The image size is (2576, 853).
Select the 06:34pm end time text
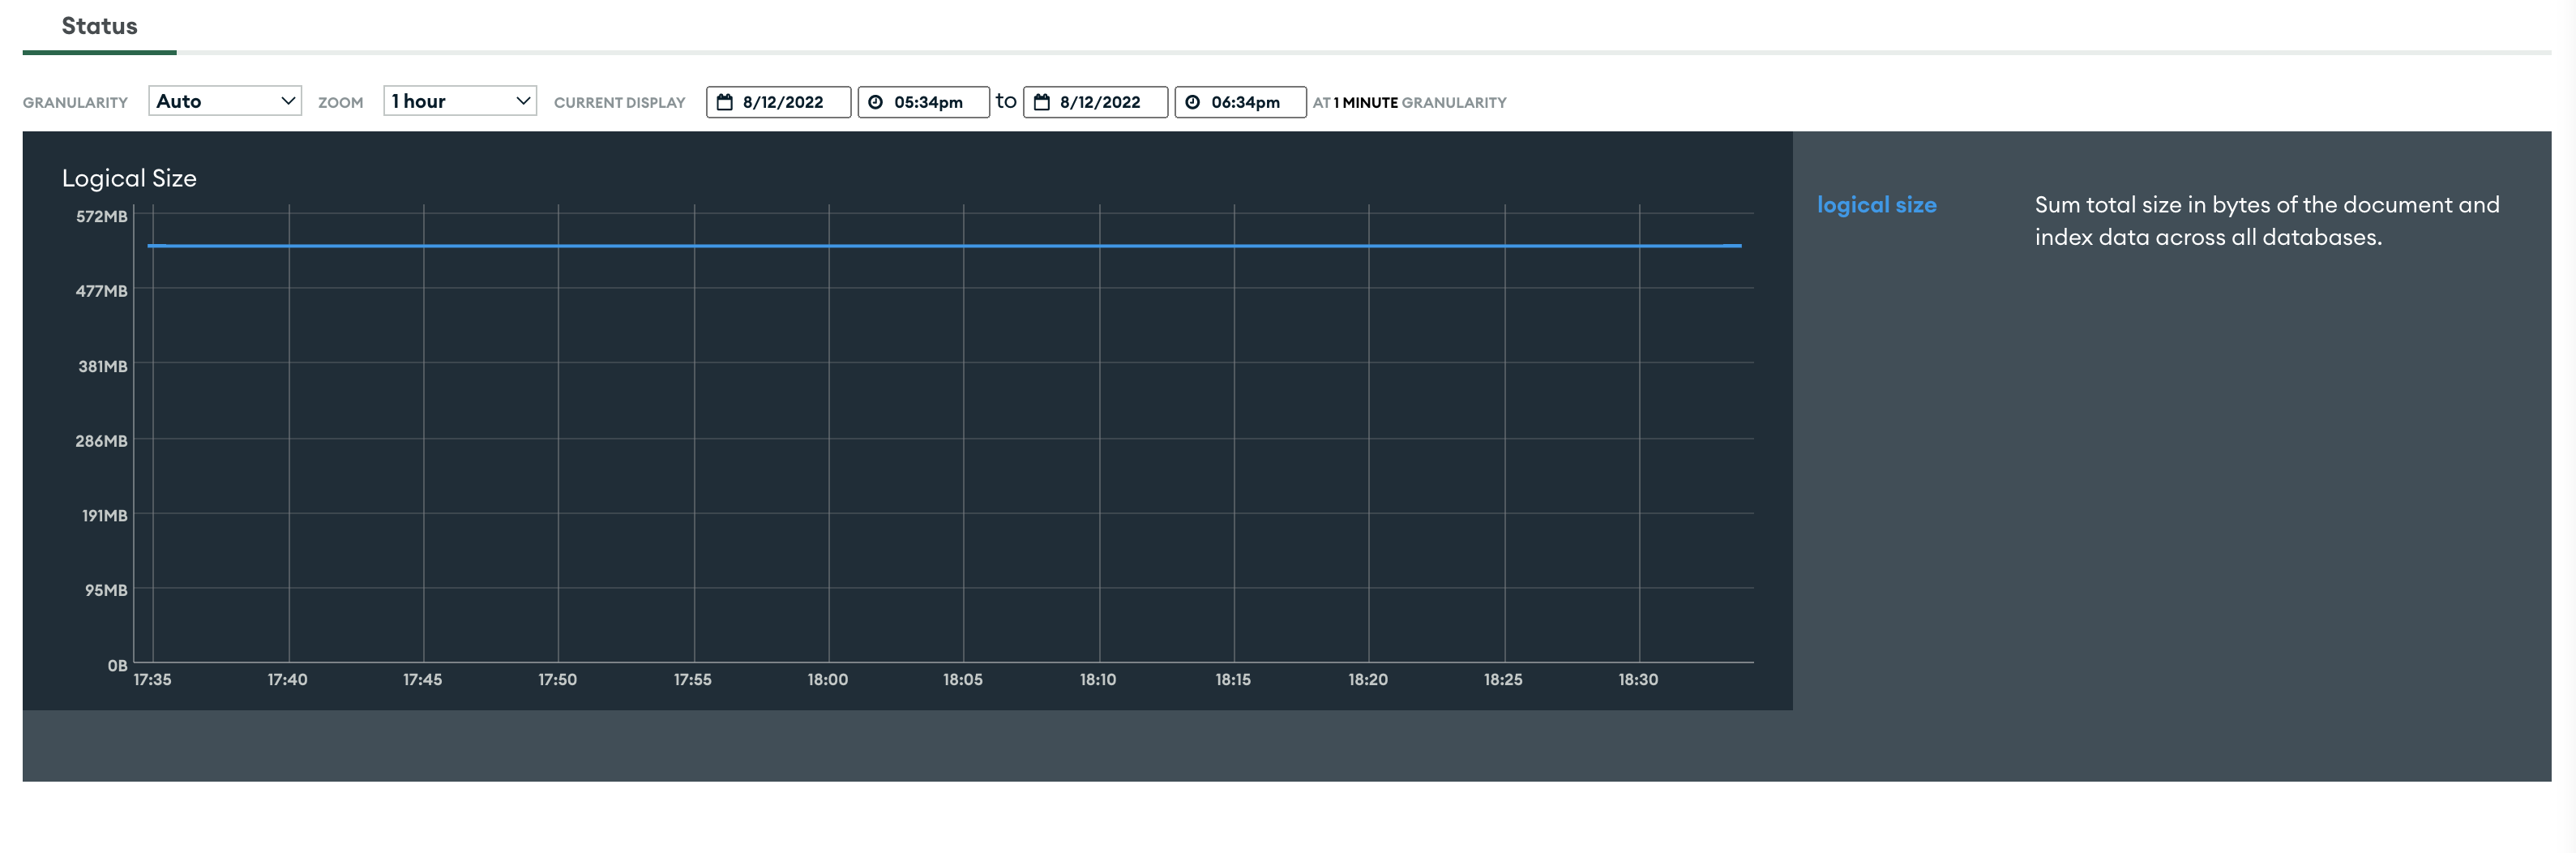pos(1245,102)
